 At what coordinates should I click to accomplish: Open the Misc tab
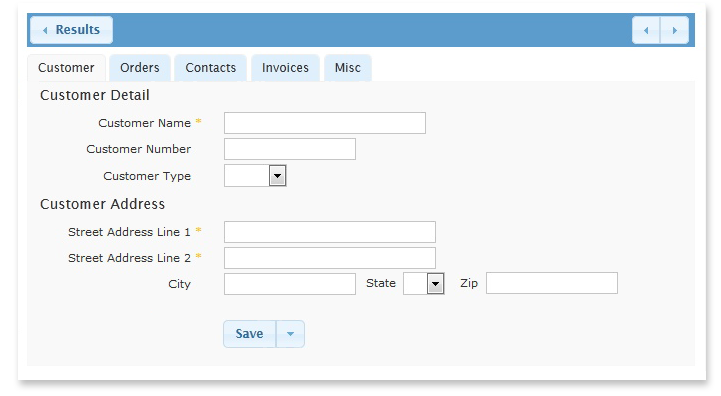(x=348, y=68)
